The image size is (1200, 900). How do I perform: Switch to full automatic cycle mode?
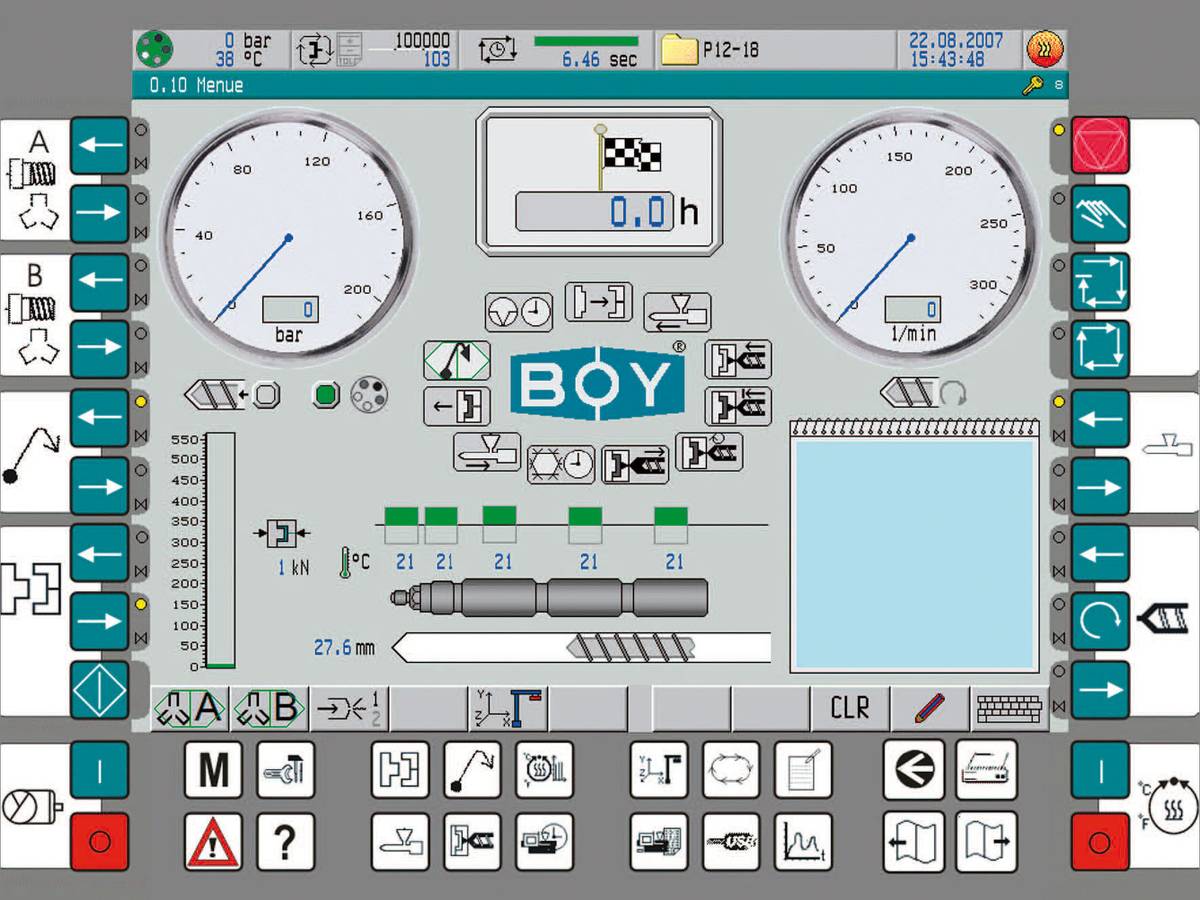coord(1101,350)
